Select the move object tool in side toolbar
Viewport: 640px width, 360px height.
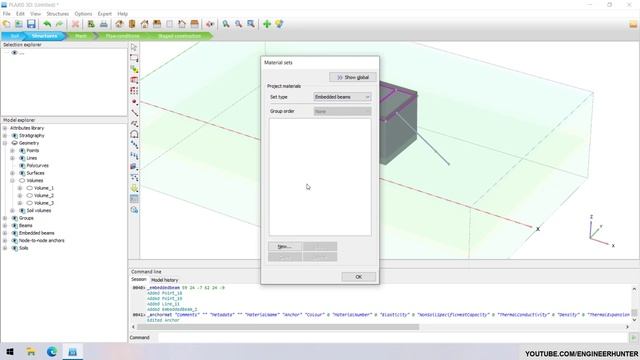(x=134, y=69)
